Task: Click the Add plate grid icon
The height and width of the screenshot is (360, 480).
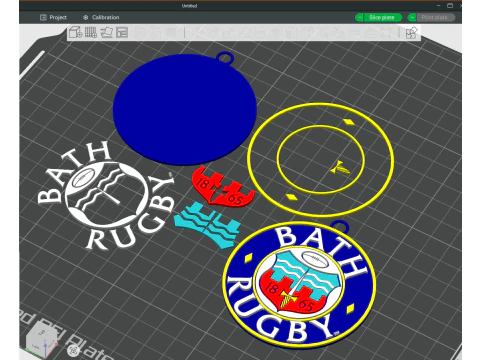Action: 91,33
